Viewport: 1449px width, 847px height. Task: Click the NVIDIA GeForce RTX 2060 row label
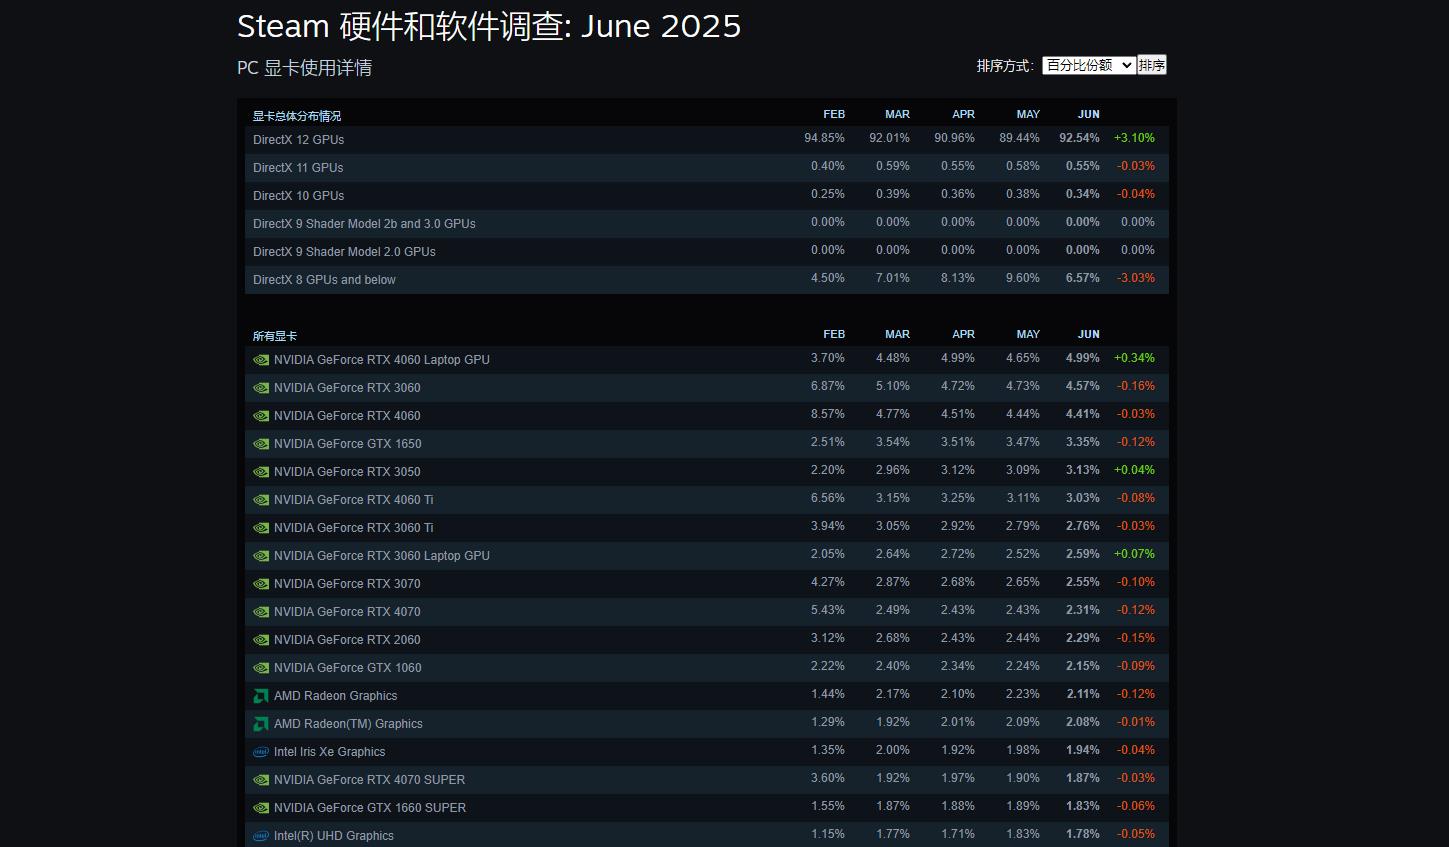click(347, 640)
